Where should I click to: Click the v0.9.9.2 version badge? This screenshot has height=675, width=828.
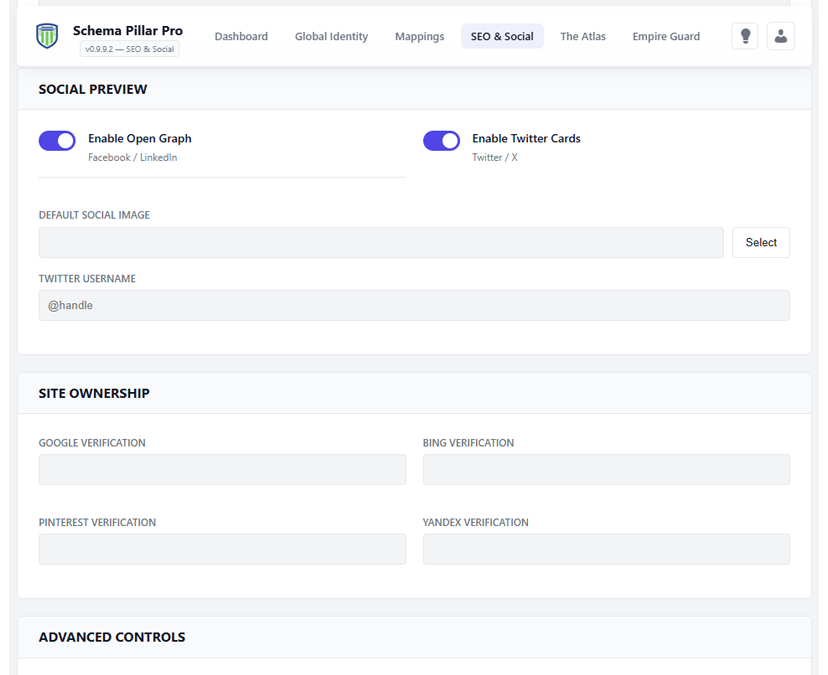coord(128,50)
